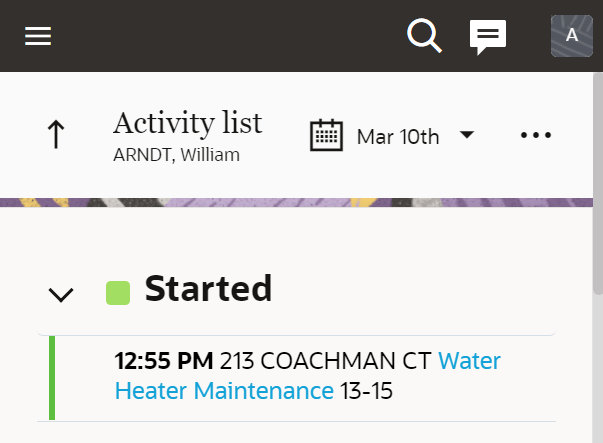
Task: Select the 213 COACHMAN CT address text
Action: (x=325, y=361)
